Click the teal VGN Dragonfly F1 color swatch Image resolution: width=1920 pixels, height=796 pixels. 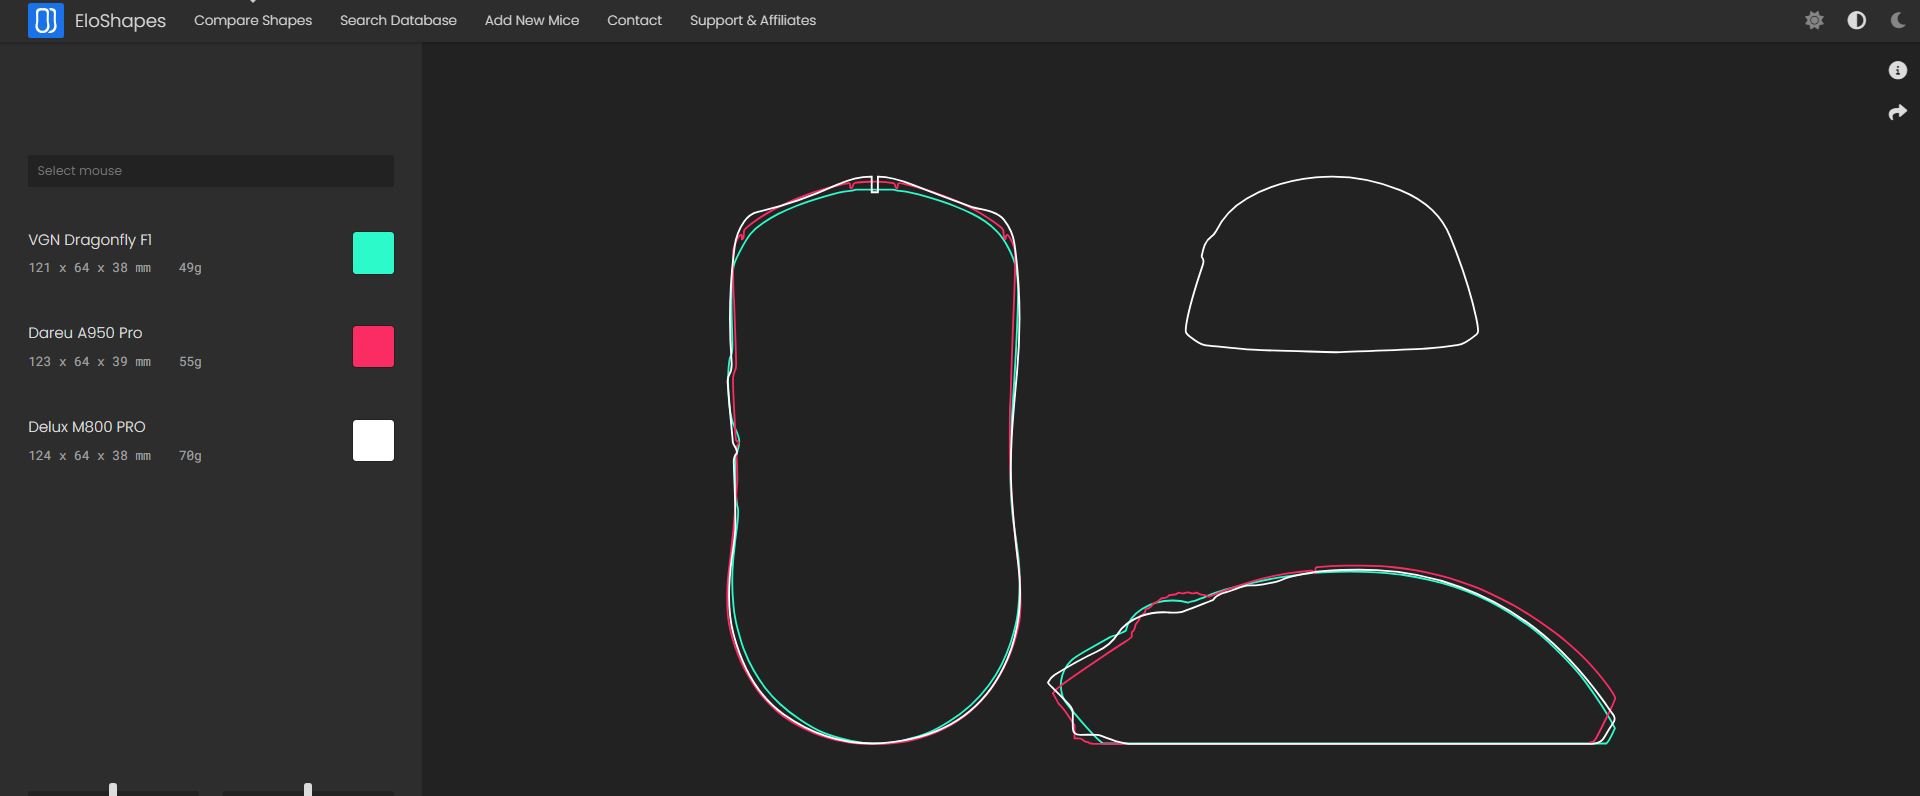[373, 253]
